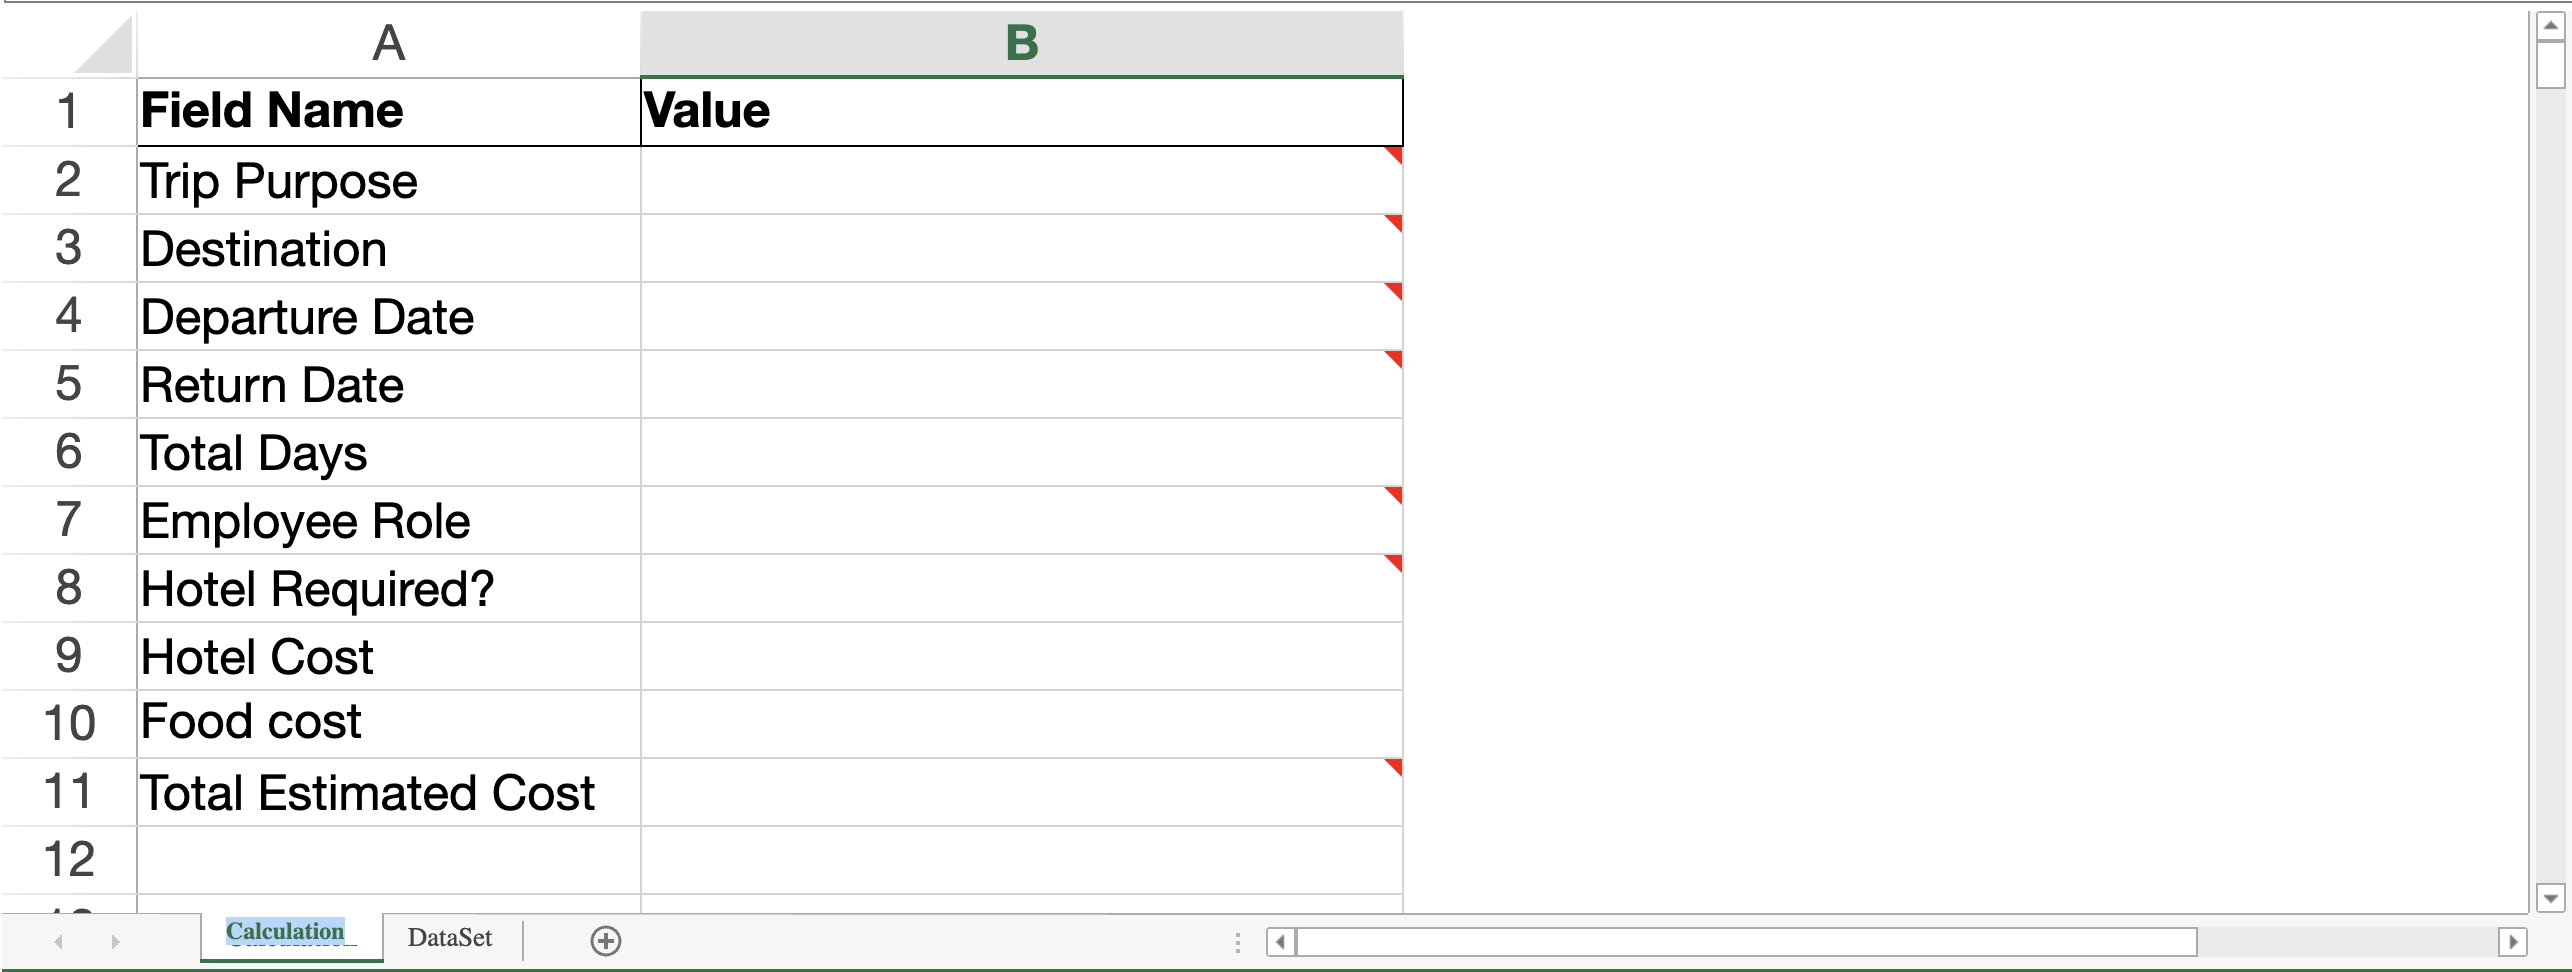Screen dimensions: 2572x972
Task: Click the horizontal scrollbar left arrow
Action: (1281, 941)
